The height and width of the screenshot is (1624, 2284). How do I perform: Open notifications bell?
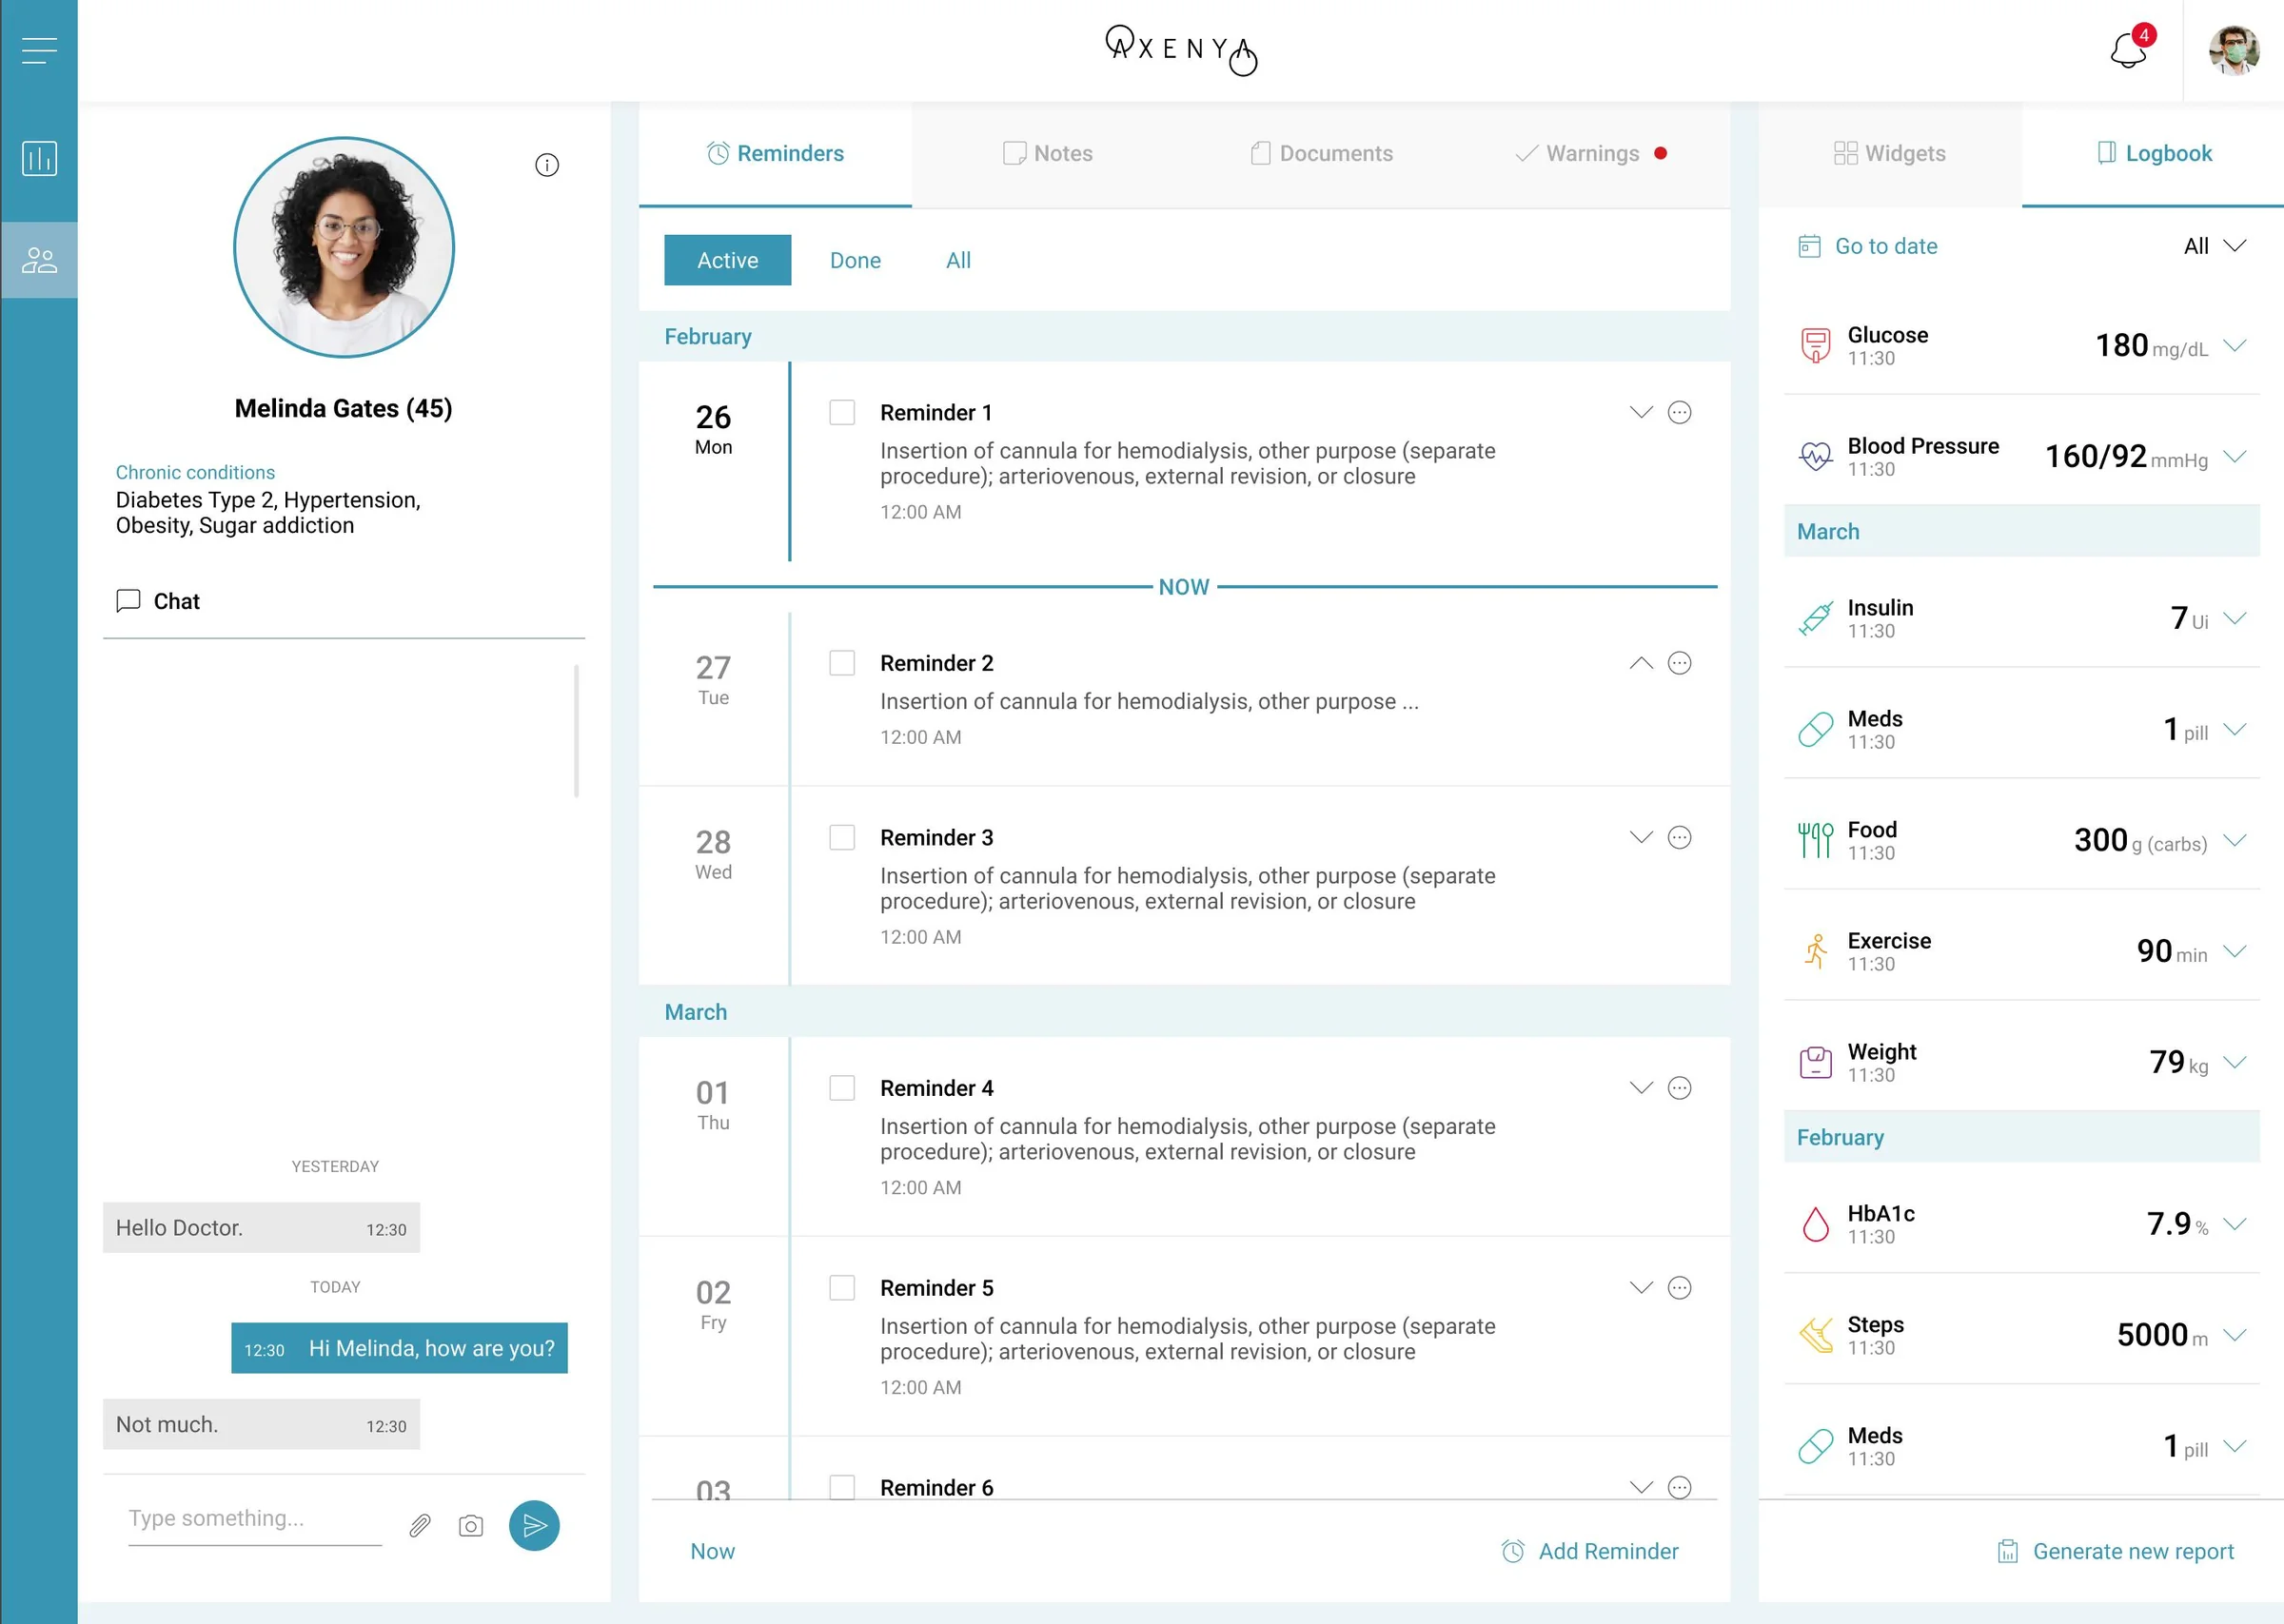click(x=2128, y=50)
